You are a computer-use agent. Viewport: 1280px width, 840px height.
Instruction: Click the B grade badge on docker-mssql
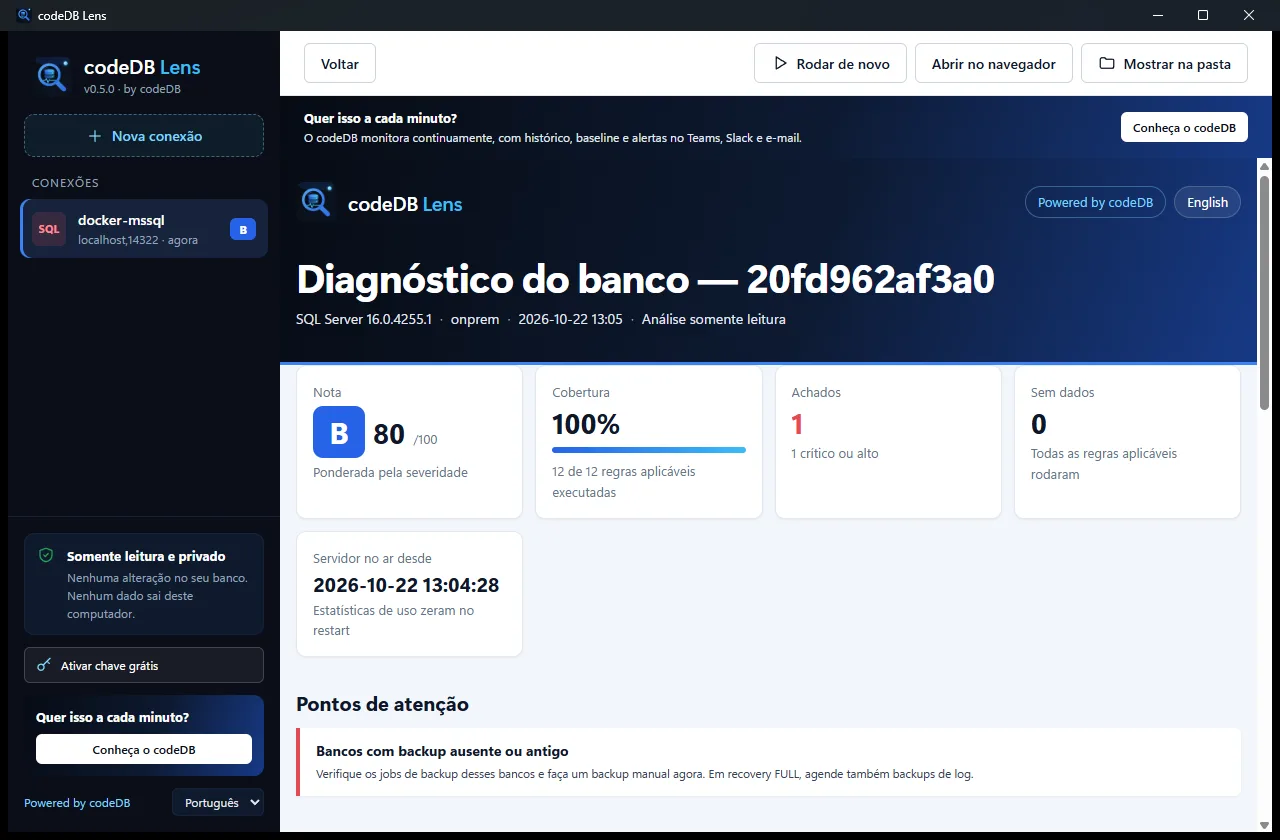pyautogui.click(x=243, y=229)
